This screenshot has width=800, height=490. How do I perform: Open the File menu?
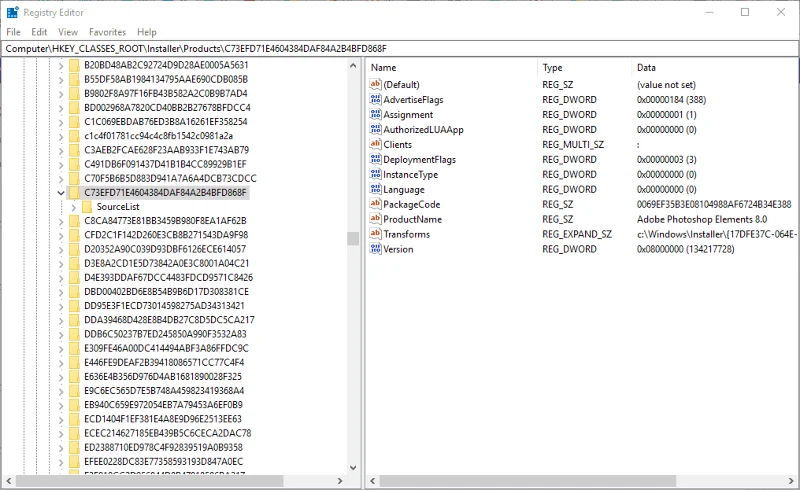[x=13, y=32]
